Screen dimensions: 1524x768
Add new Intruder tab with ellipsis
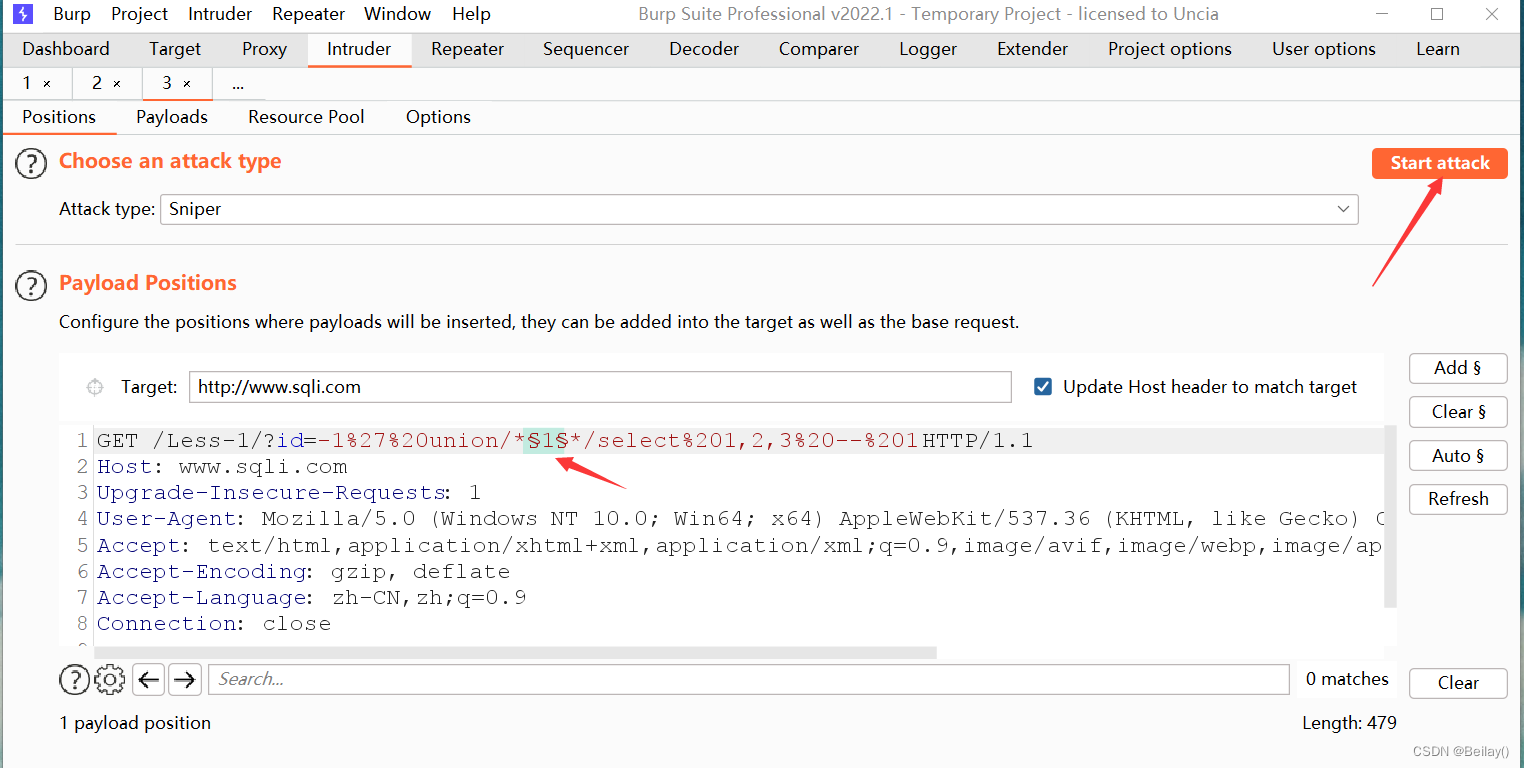point(238,84)
